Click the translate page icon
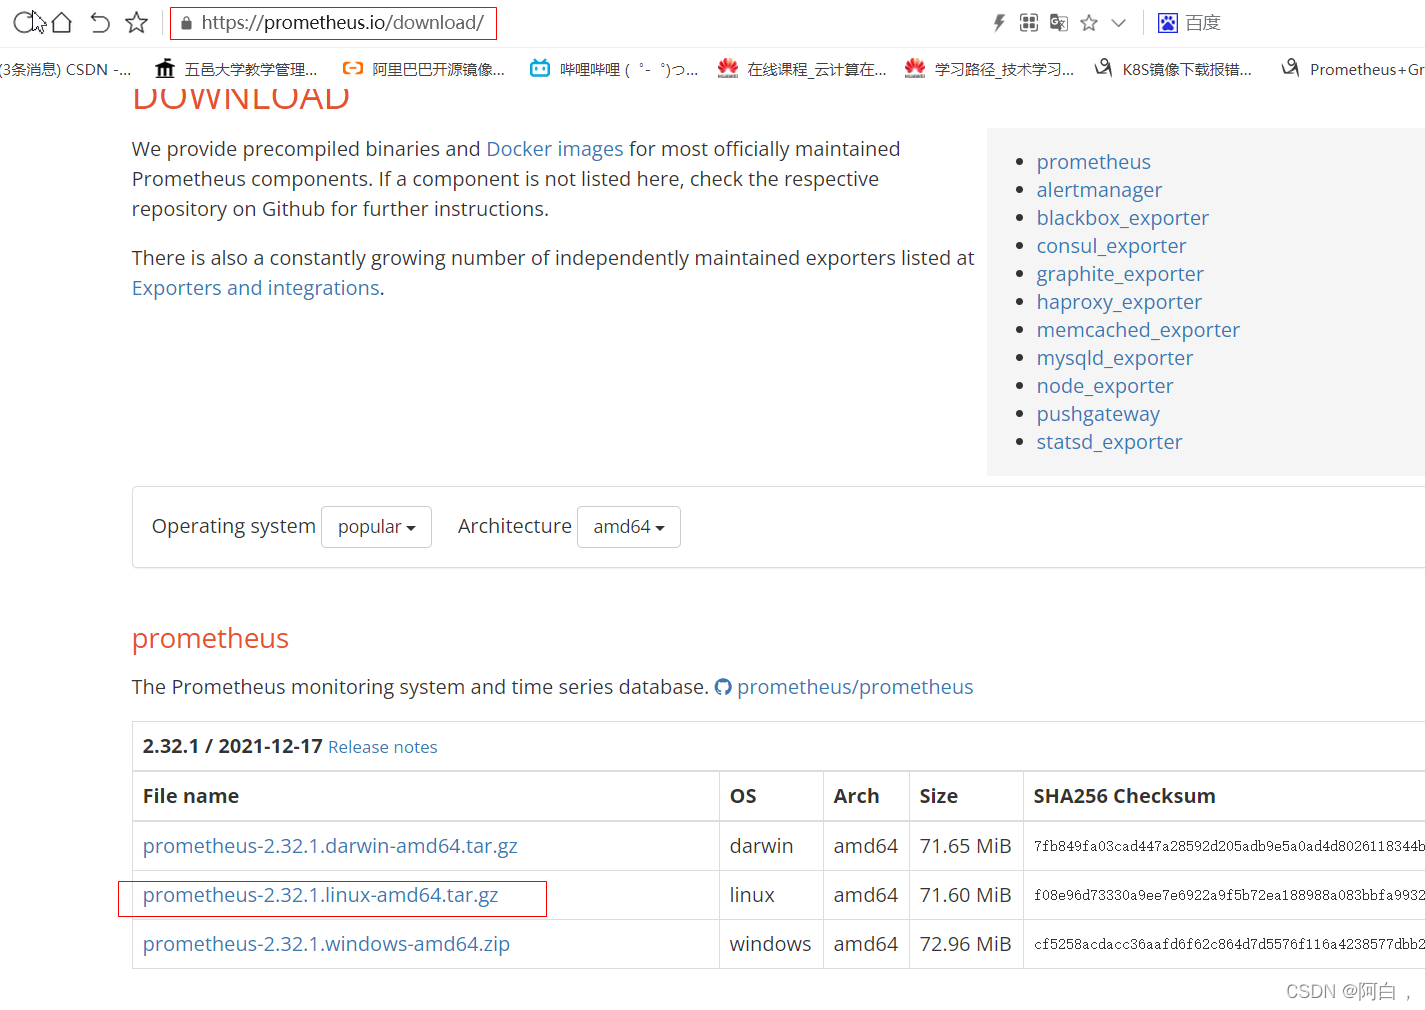 (1059, 22)
